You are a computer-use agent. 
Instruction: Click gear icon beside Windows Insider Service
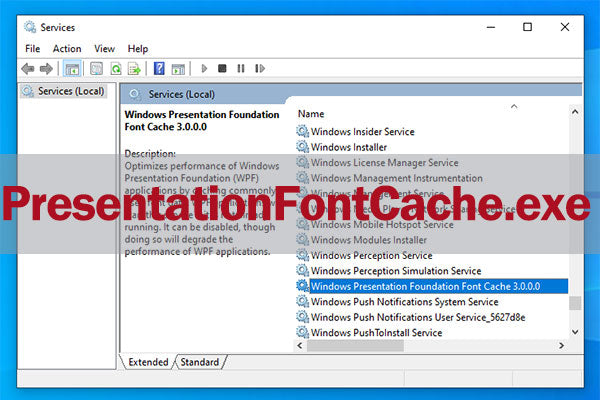[302, 131]
